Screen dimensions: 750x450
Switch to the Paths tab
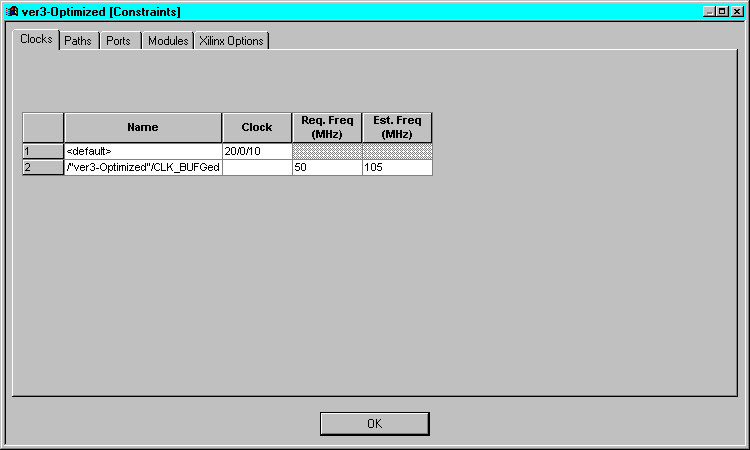[x=77, y=41]
